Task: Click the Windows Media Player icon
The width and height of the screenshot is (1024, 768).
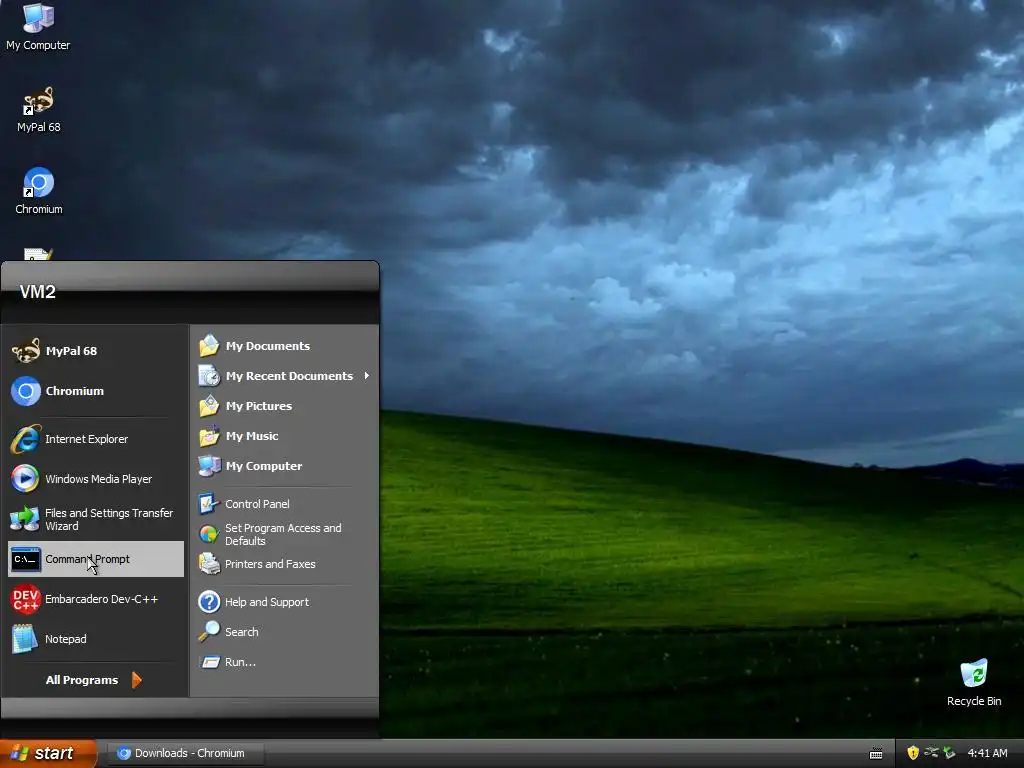Action: point(25,479)
